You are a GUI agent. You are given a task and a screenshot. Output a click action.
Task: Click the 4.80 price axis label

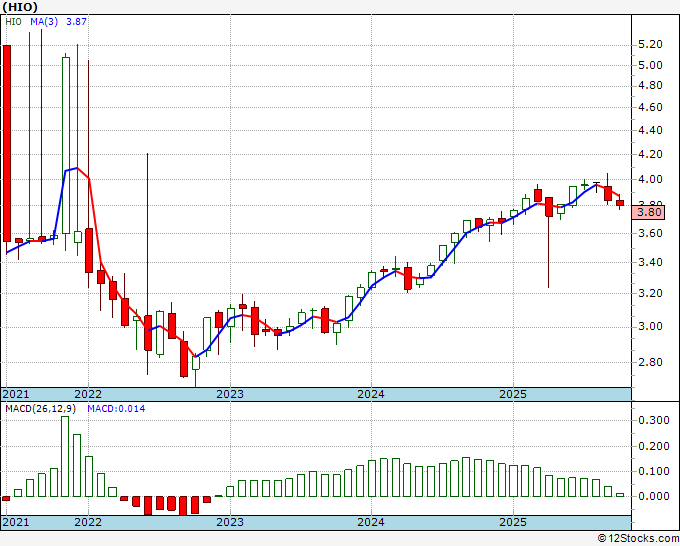point(650,85)
